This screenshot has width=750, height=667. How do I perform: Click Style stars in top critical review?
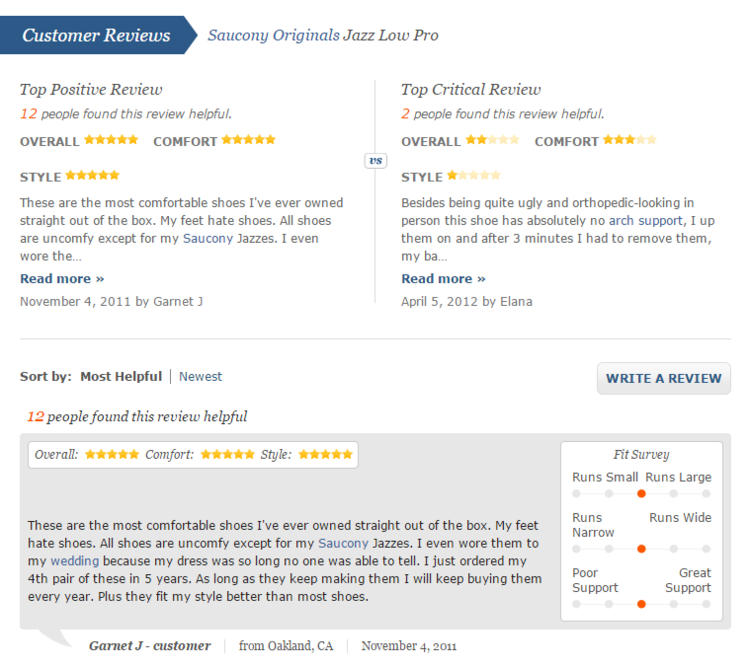pos(474,176)
